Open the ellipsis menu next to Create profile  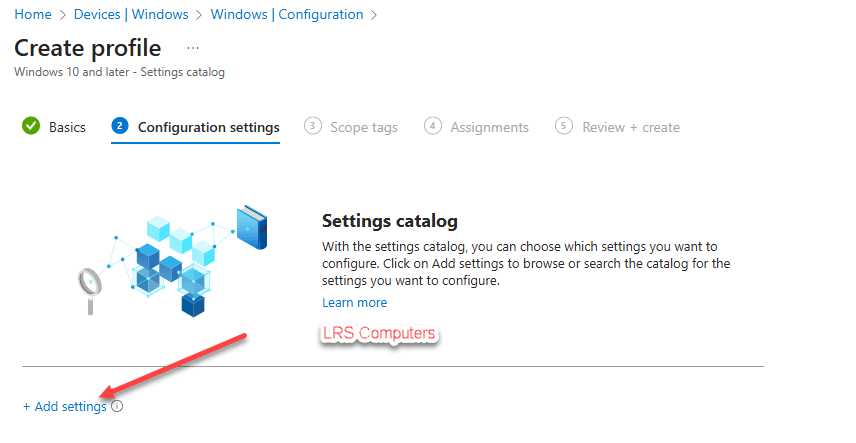pyautogui.click(x=193, y=48)
